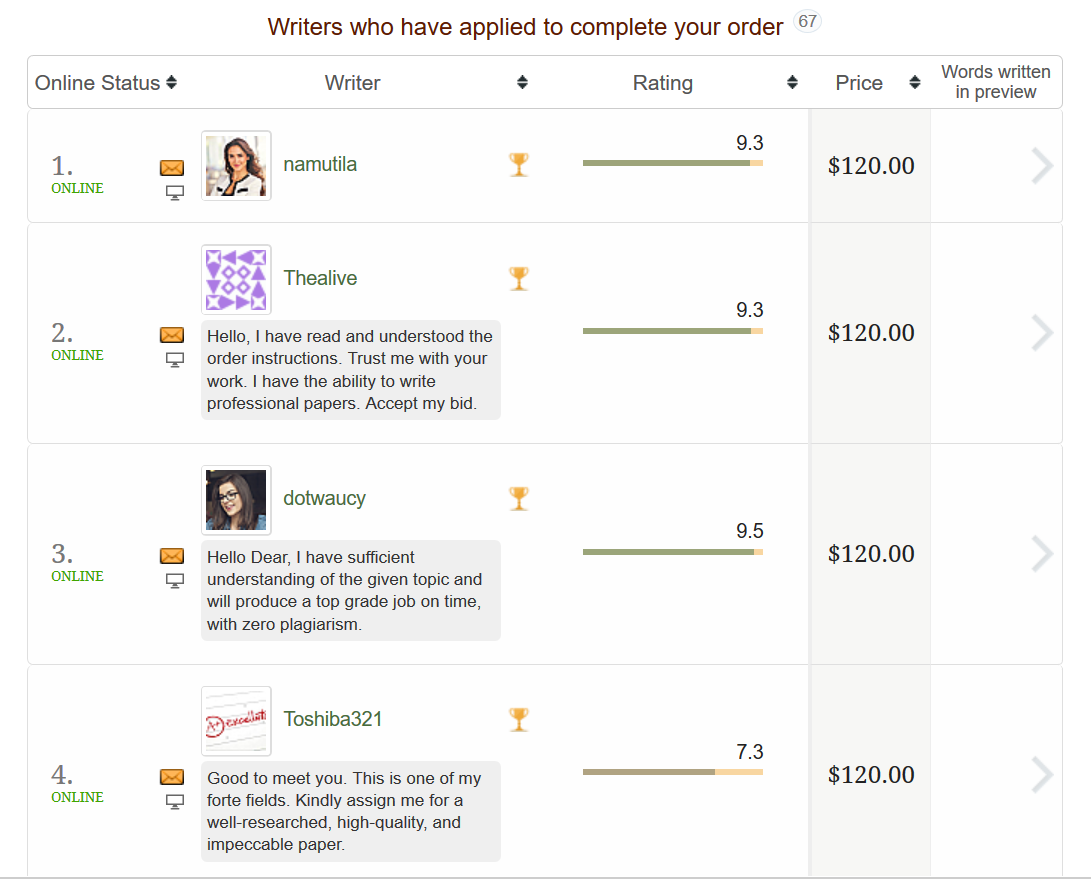Click Thealive's purple pattern avatar
The image size is (1091, 879).
(x=236, y=280)
